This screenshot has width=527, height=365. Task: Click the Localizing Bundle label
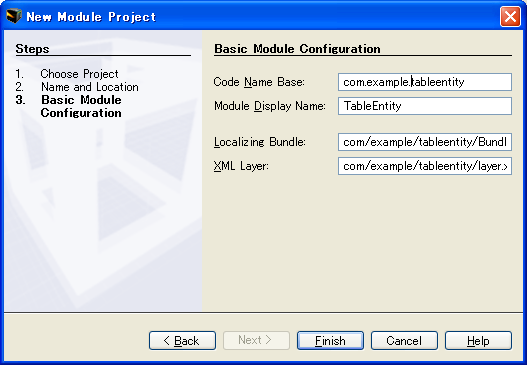[260, 142]
